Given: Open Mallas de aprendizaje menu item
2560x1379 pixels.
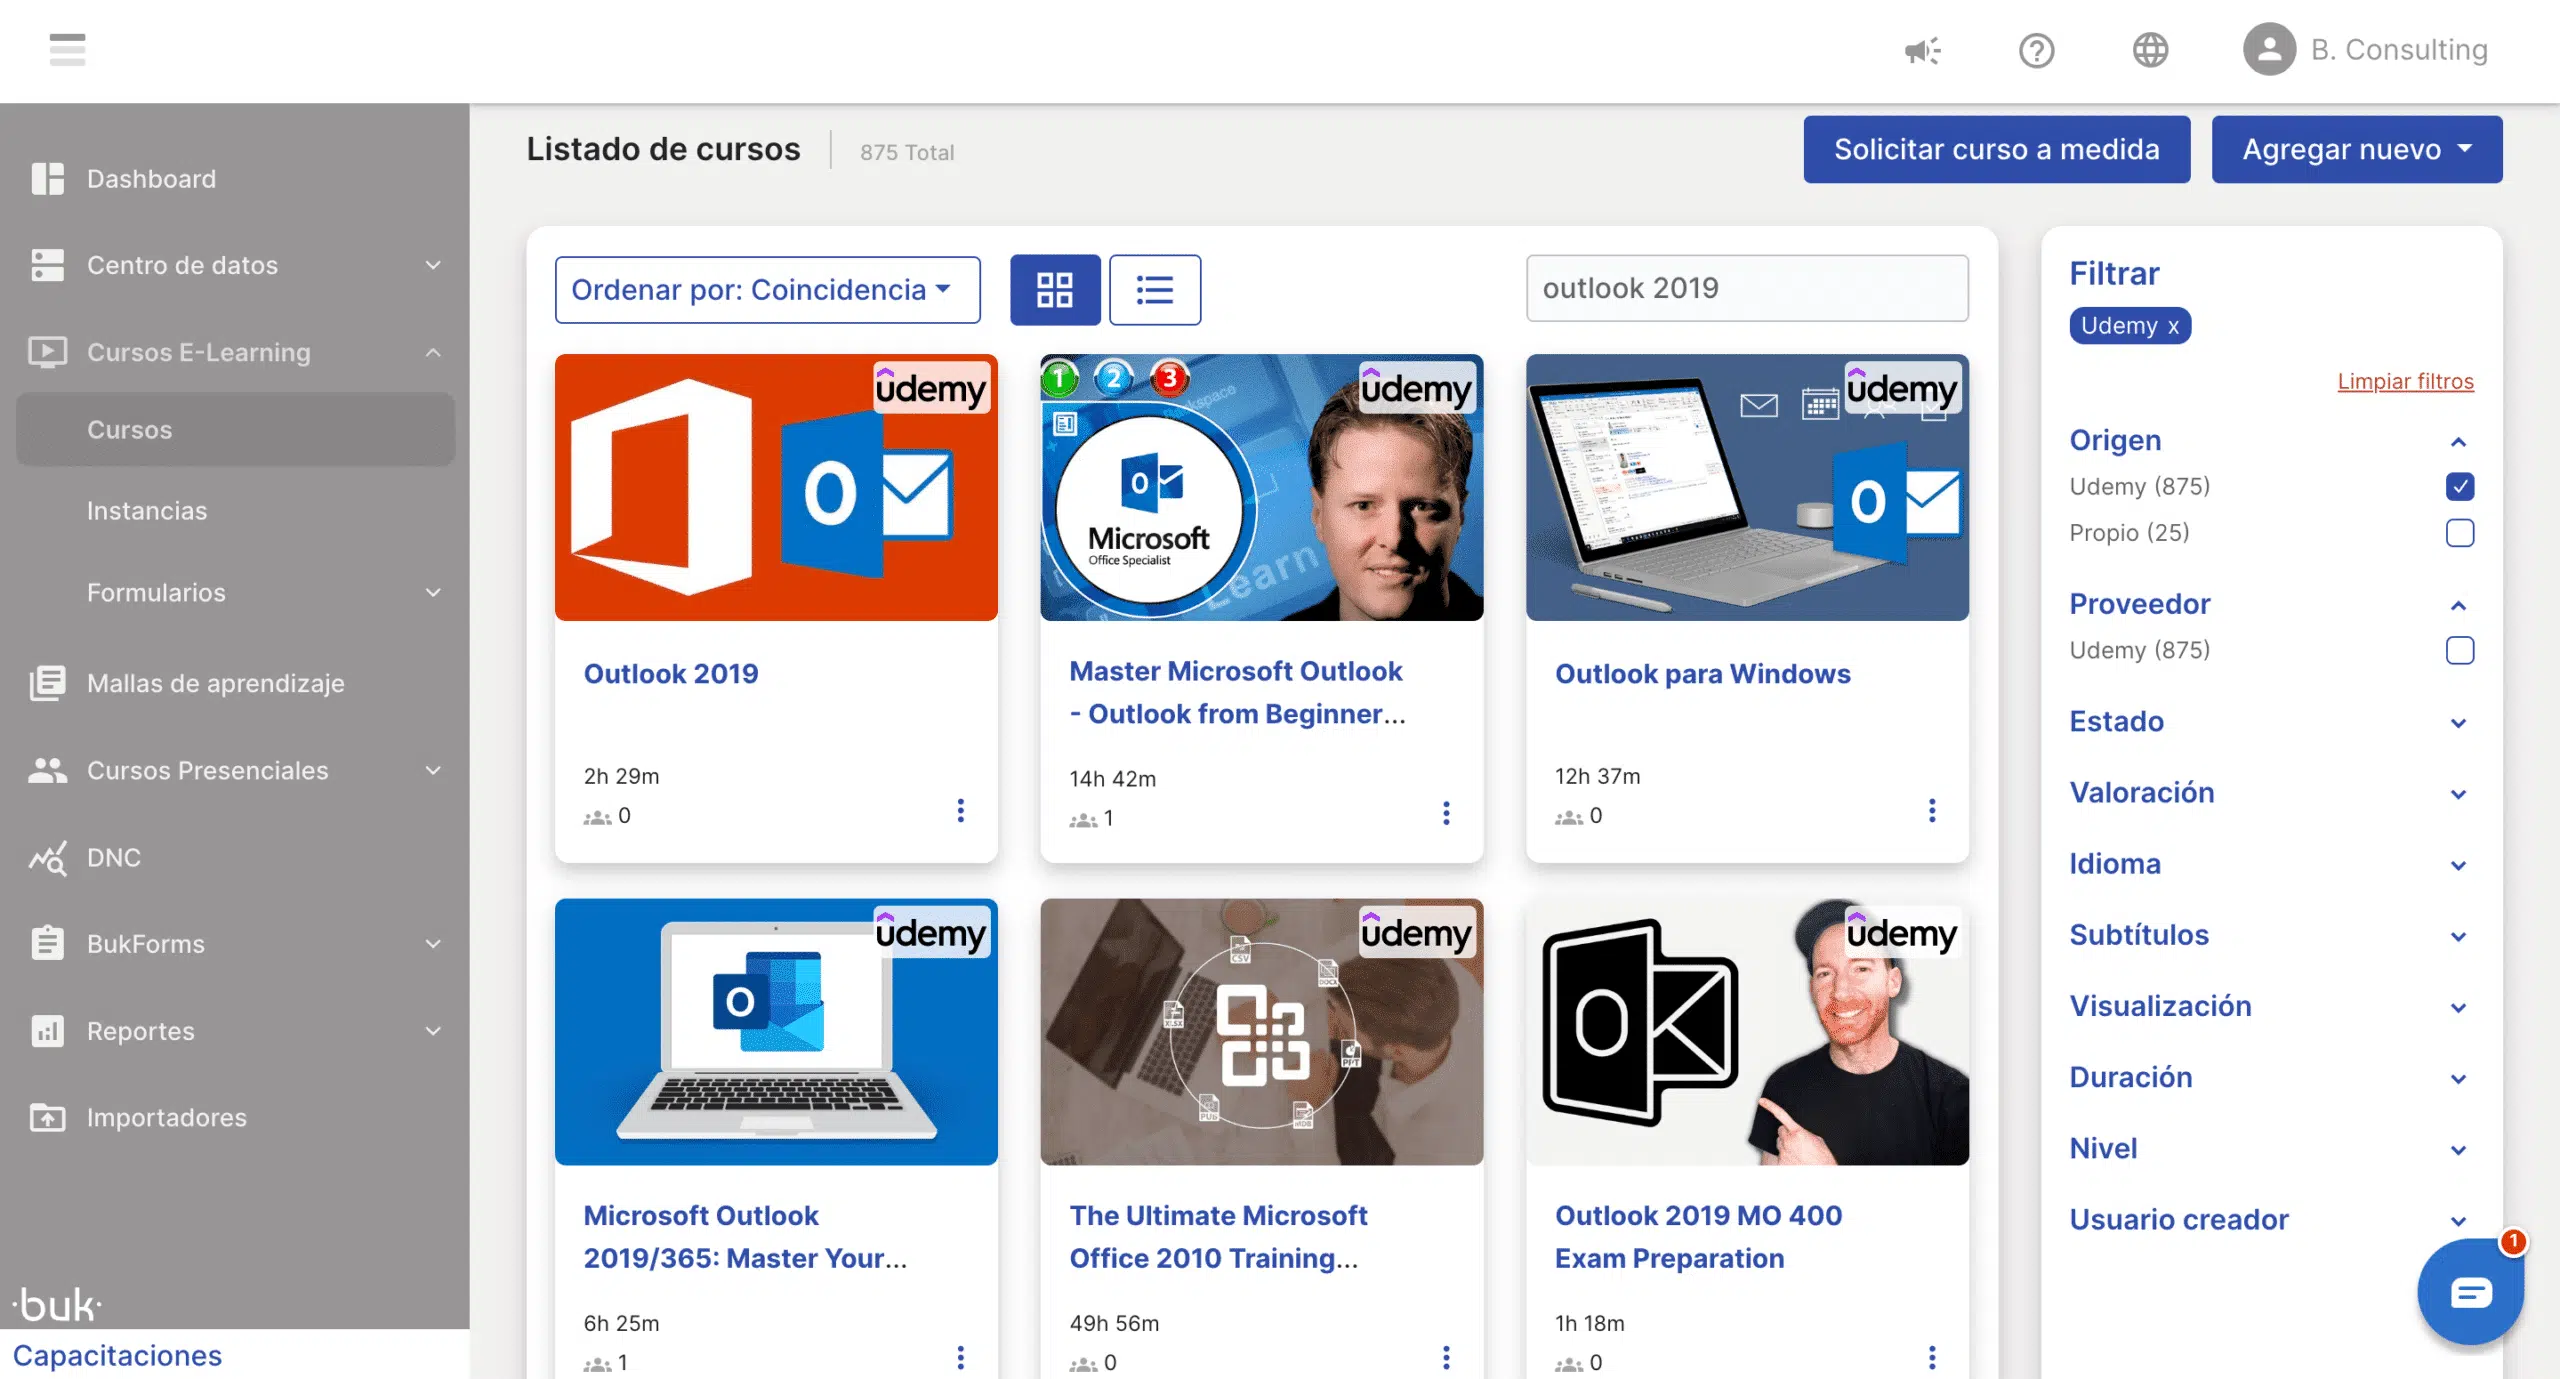Looking at the screenshot, I should (x=216, y=683).
